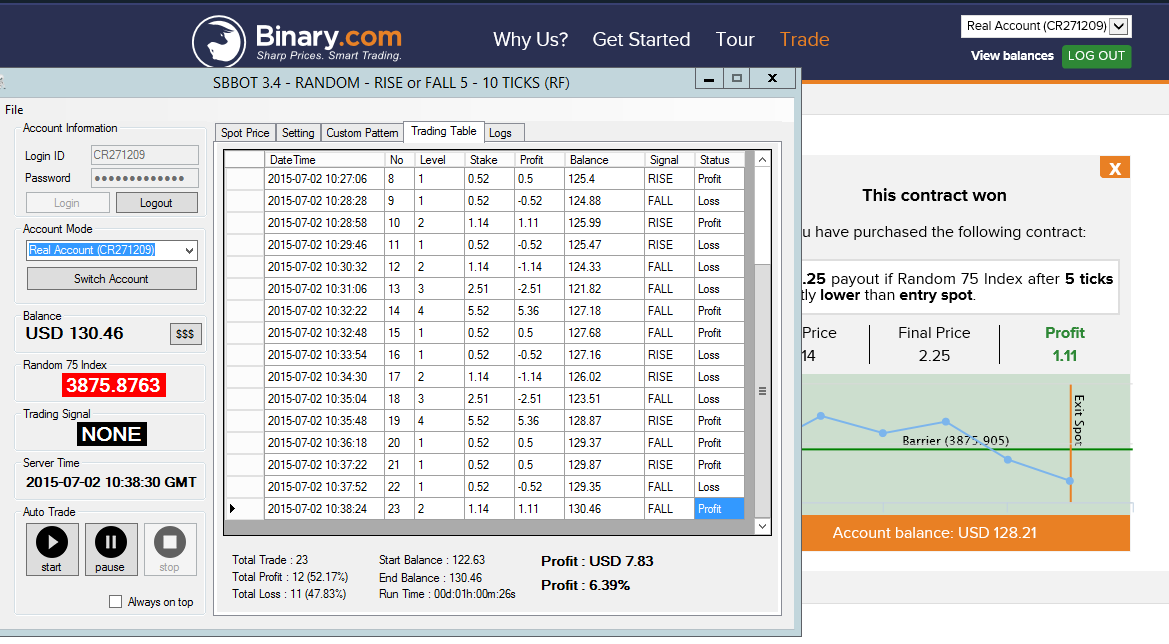Click the Exit Spot marker on the chart
This screenshot has height=644, width=1169.
pyautogui.click(x=1078, y=421)
